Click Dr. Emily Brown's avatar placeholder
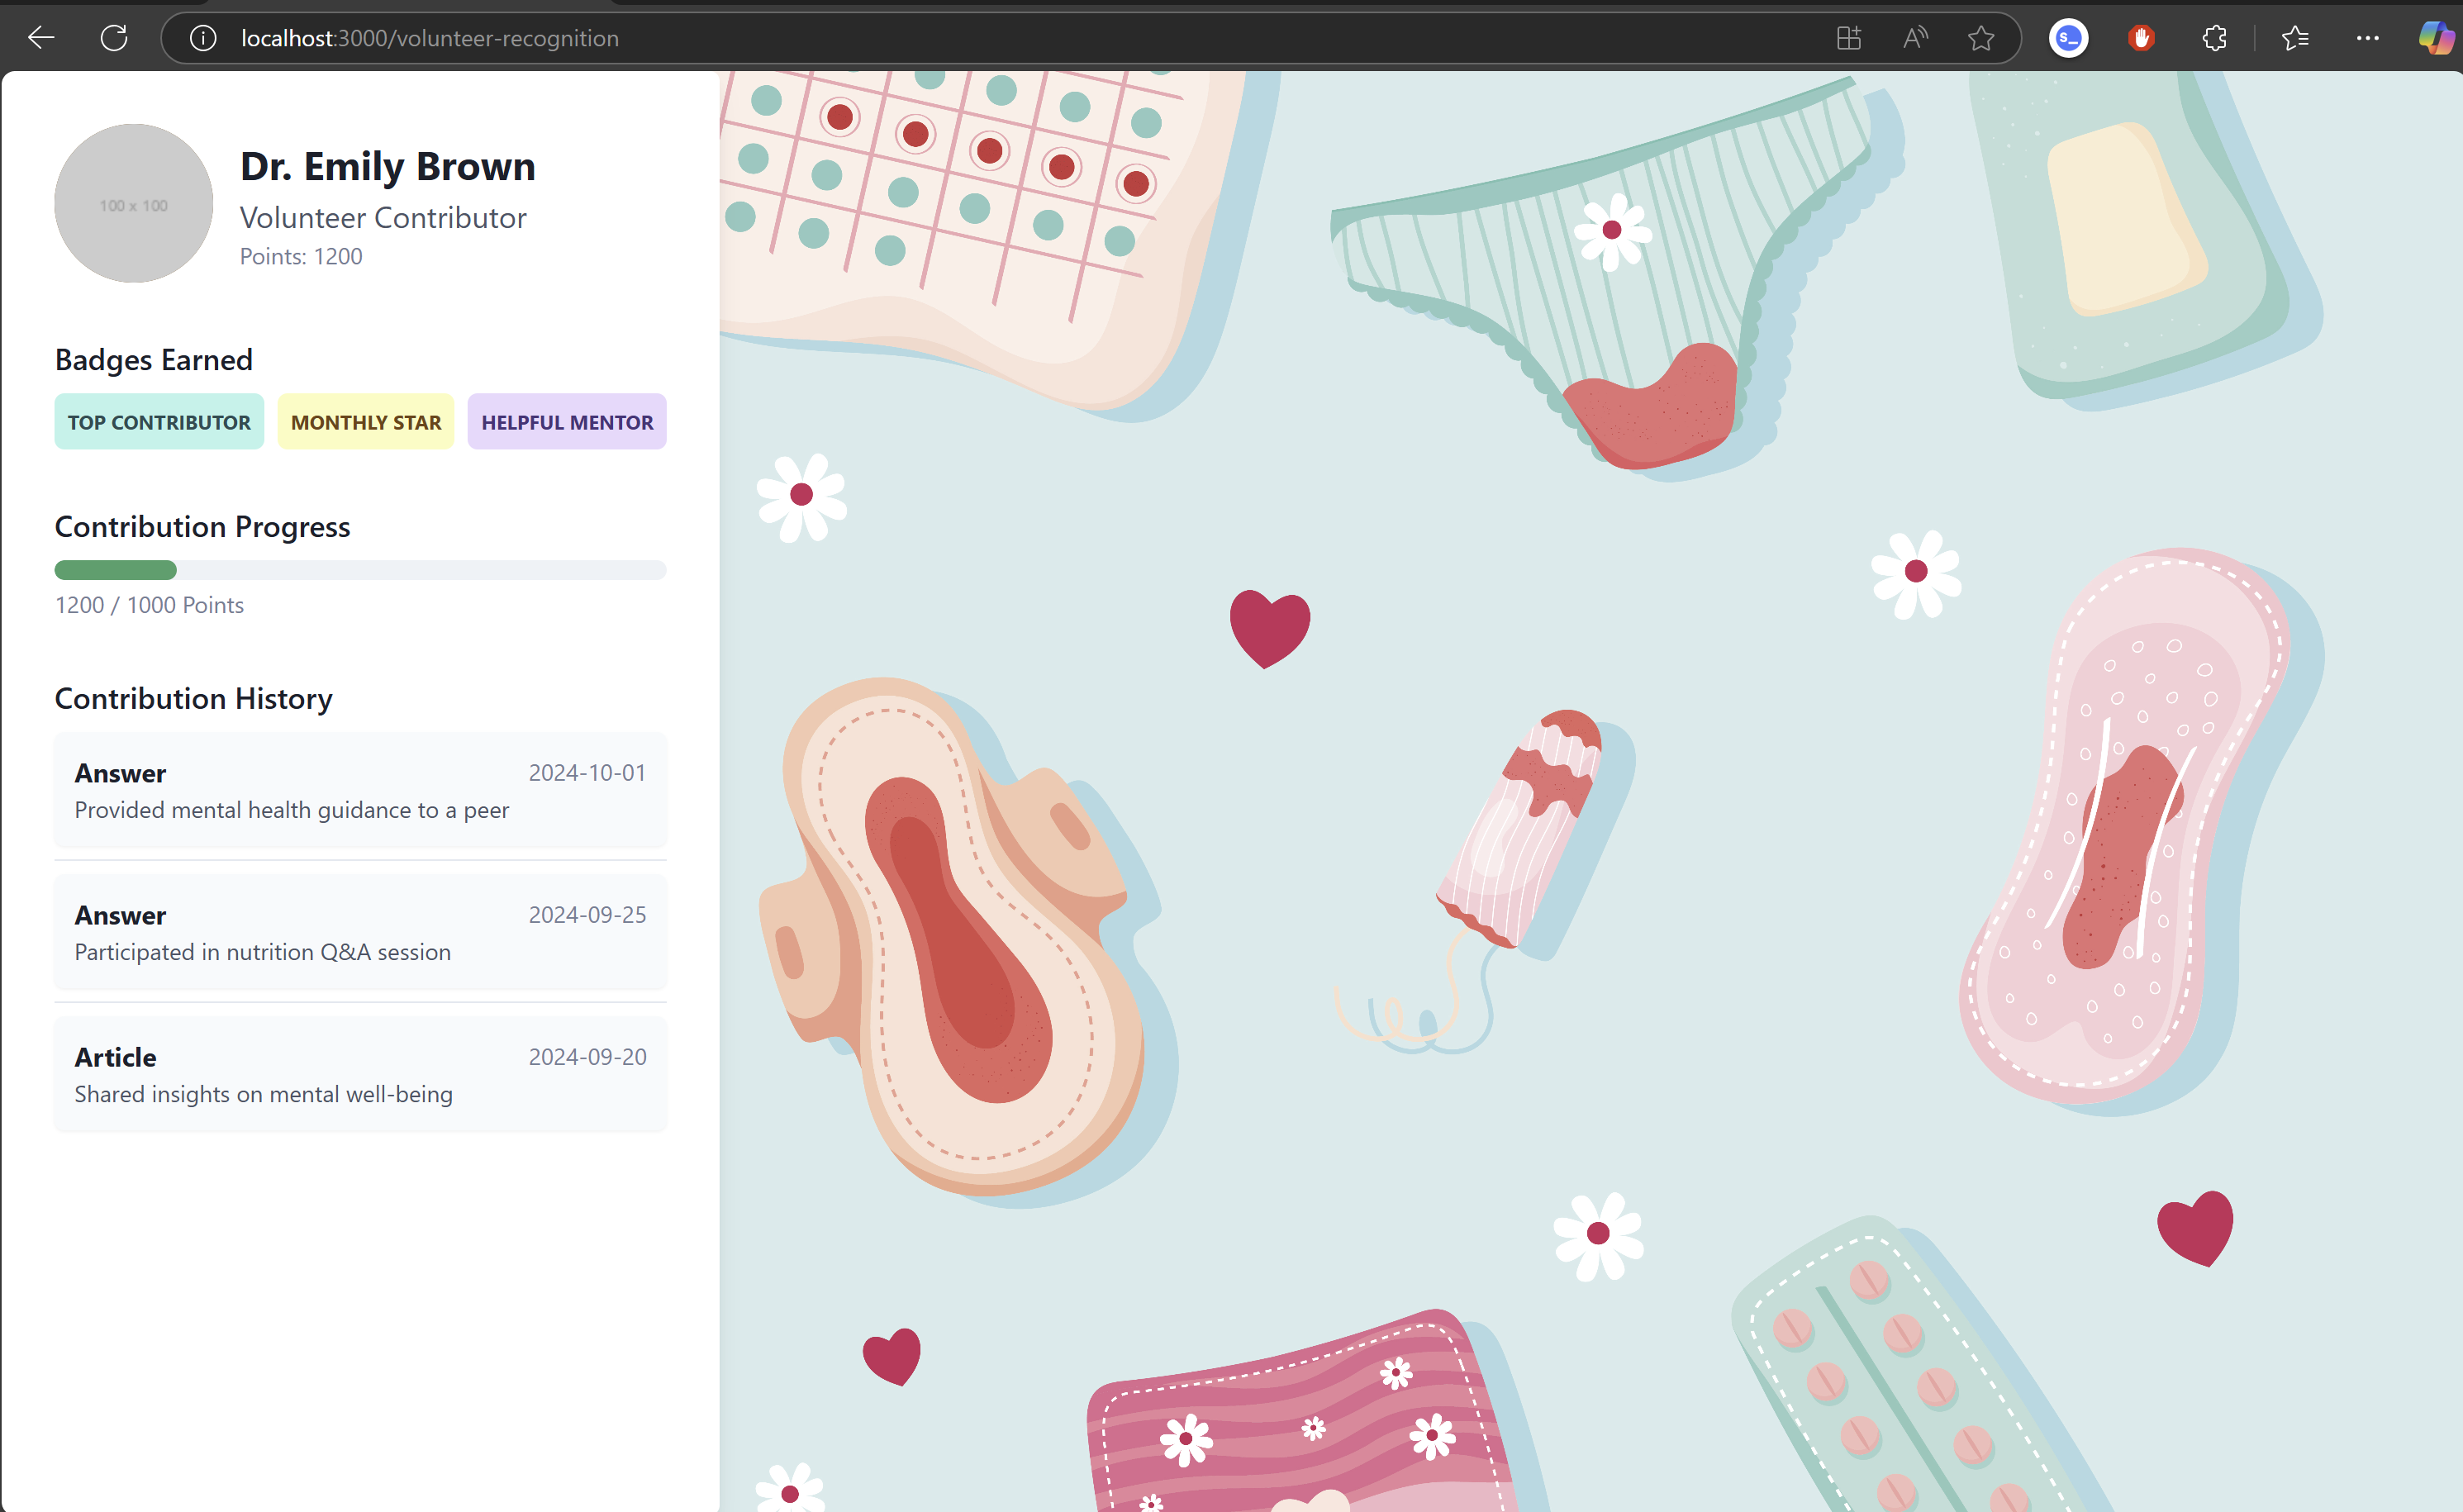Image resolution: width=2463 pixels, height=1512 pixels. click(133, 204)
